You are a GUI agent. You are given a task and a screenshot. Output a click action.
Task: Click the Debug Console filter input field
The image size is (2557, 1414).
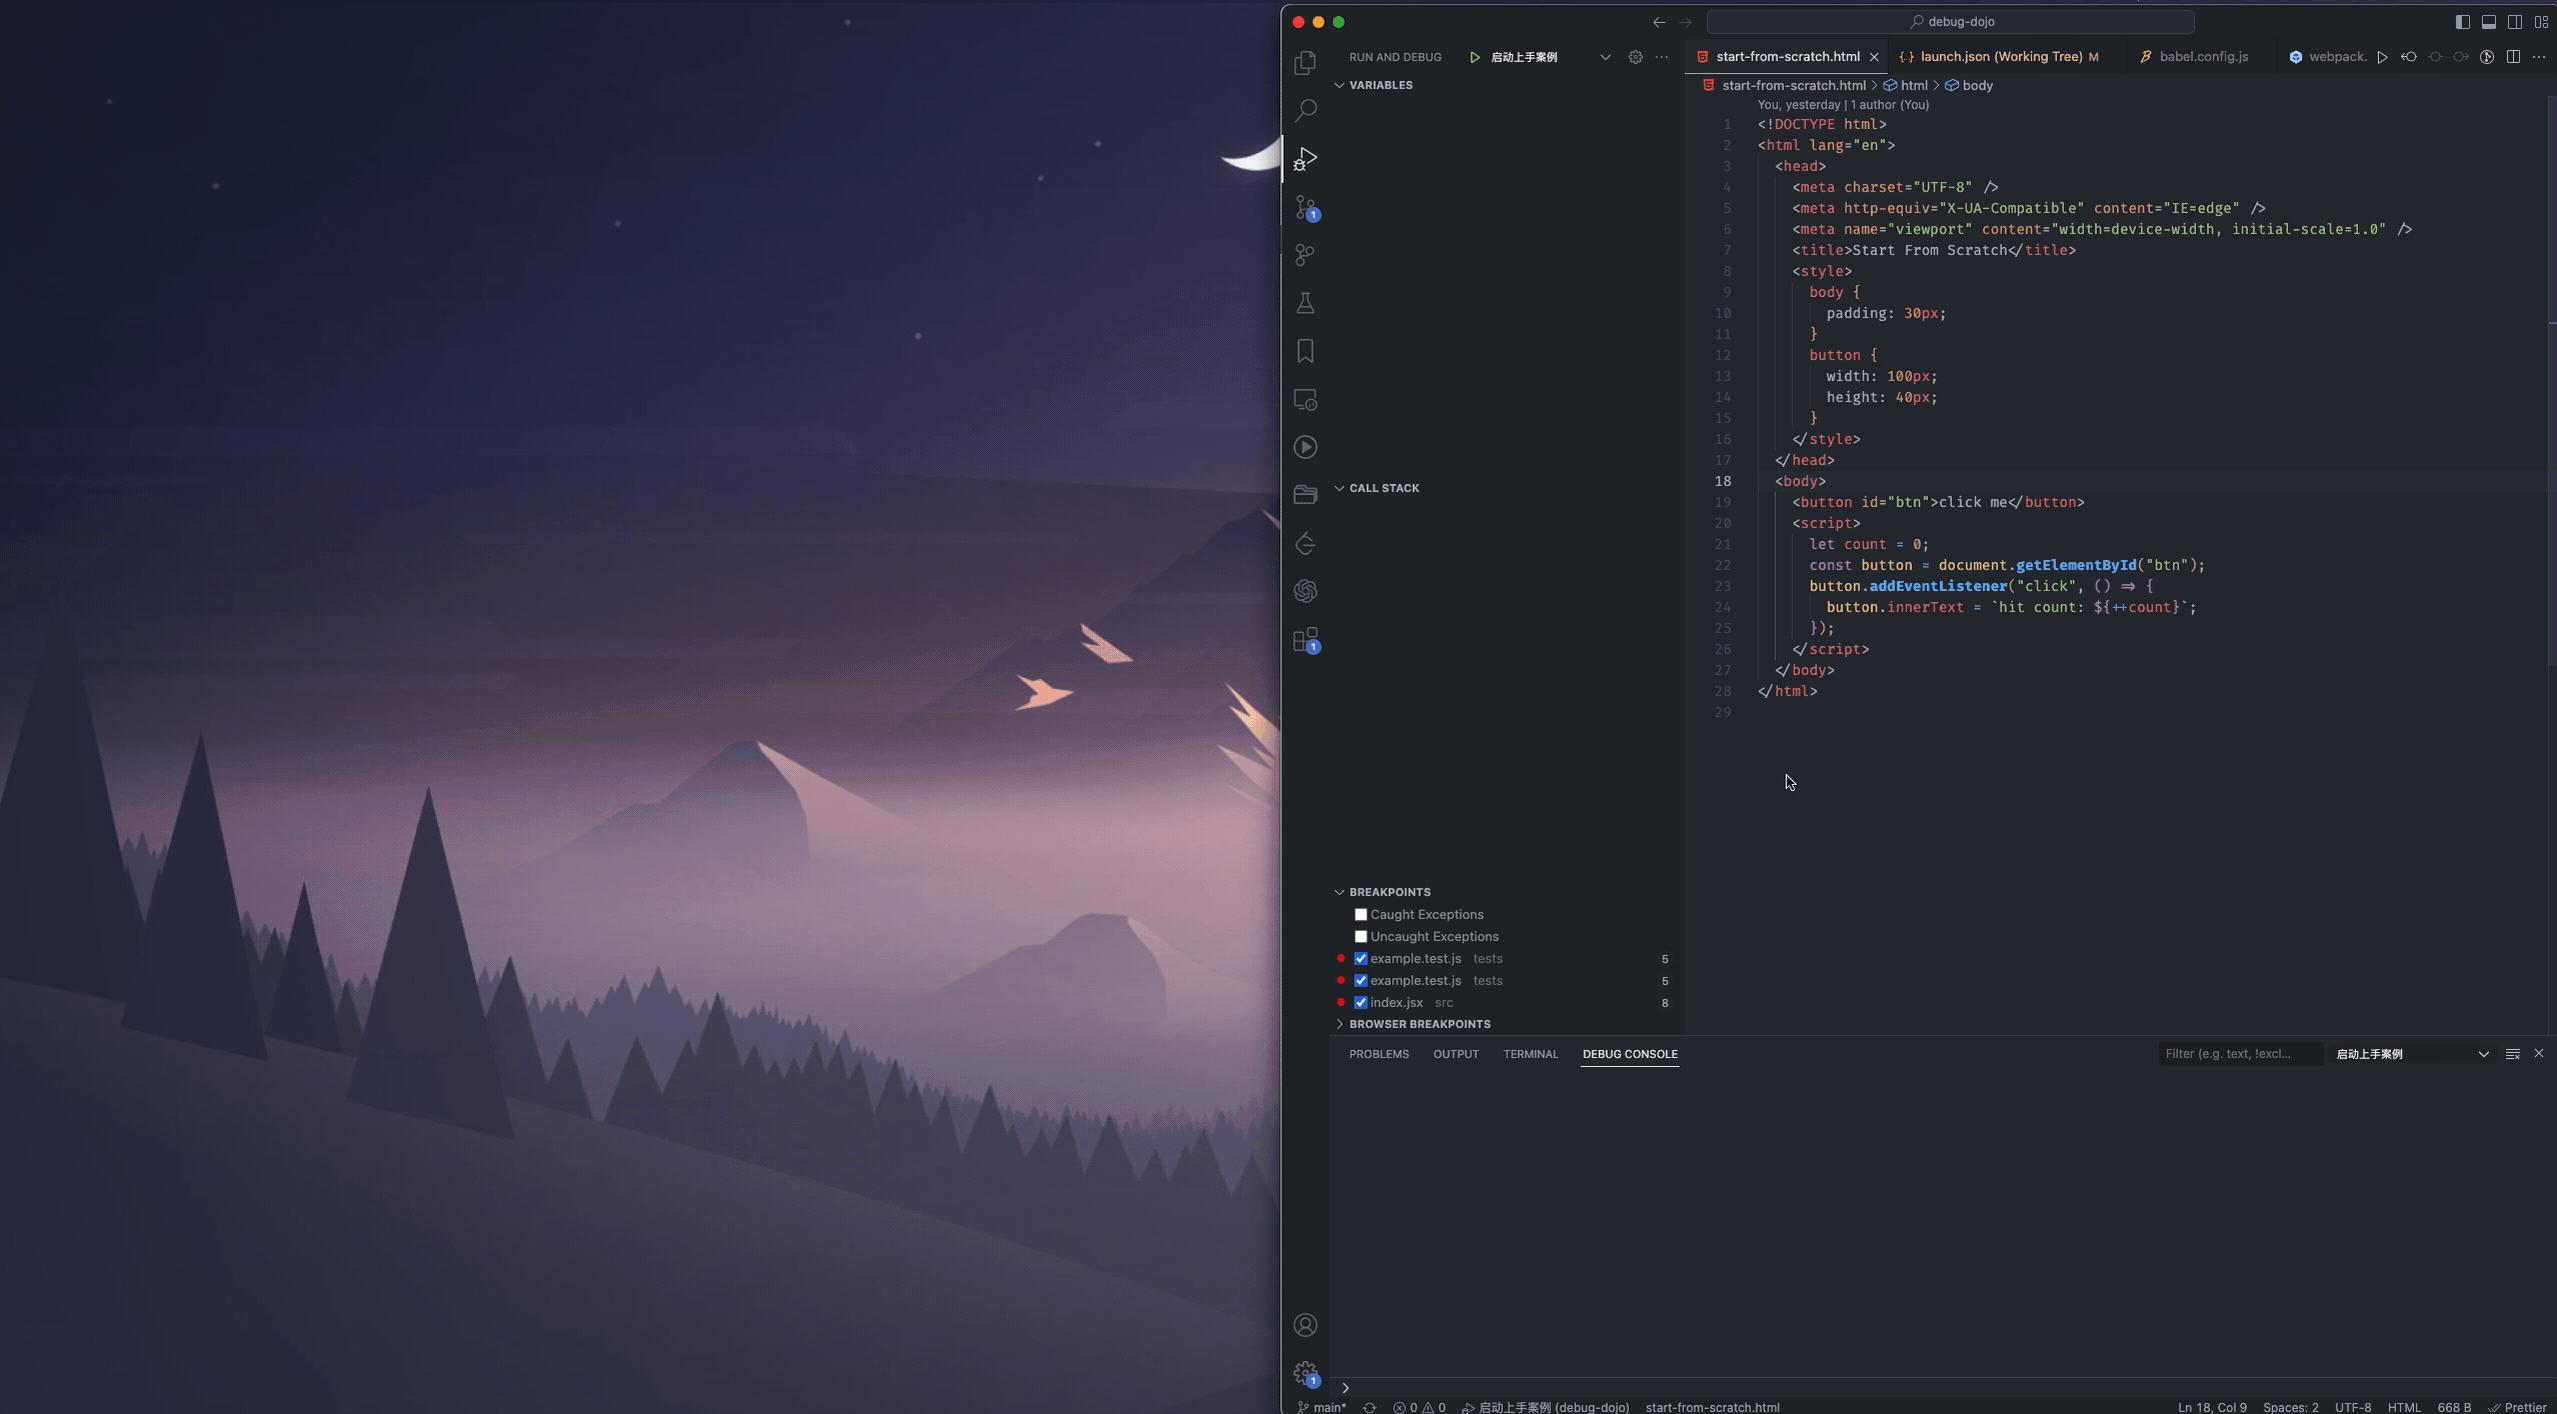[2240, 1053]
